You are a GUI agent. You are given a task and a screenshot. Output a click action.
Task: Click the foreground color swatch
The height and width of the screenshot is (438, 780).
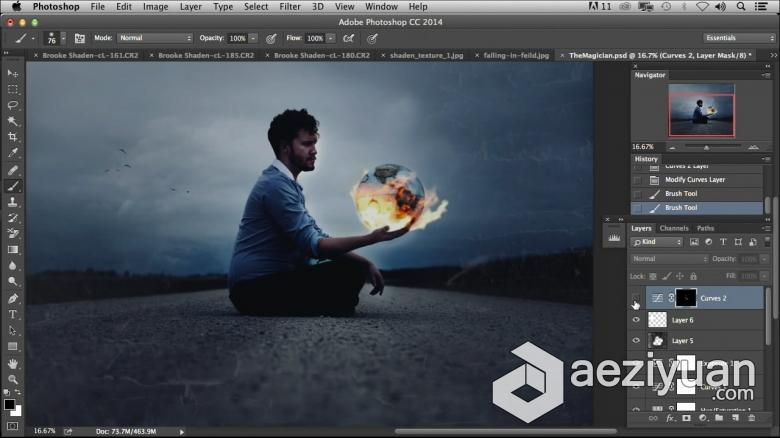click(x=9, y=404)
